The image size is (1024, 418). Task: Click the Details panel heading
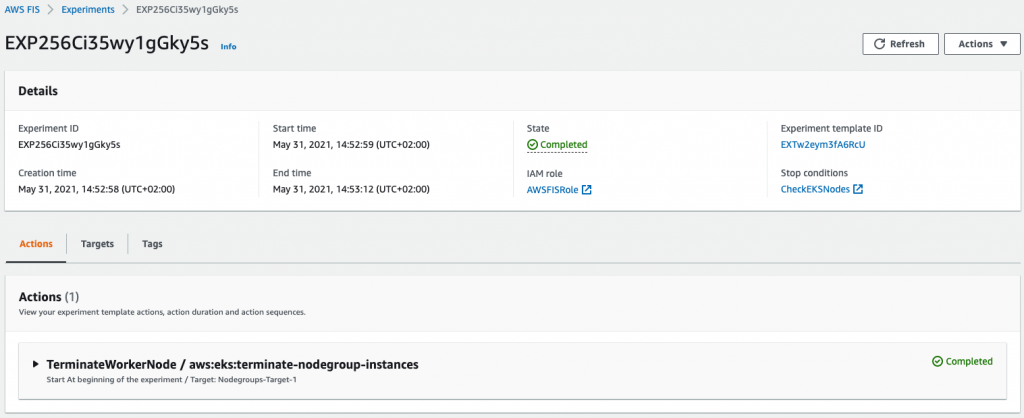coord(38,91)
